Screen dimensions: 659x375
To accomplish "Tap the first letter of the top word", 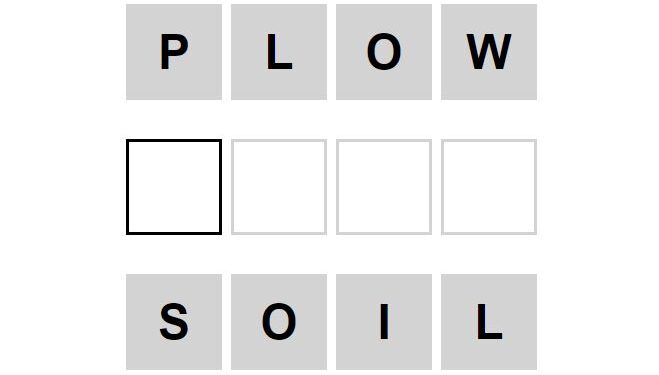I will pyautogui.click(x=174, y=52).
